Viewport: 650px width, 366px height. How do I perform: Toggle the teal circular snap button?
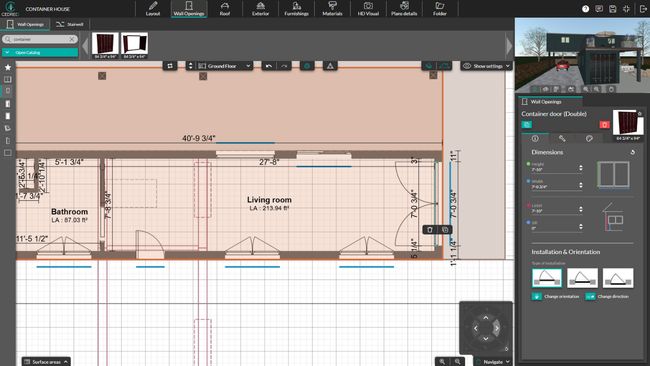(x=307, y=66)
